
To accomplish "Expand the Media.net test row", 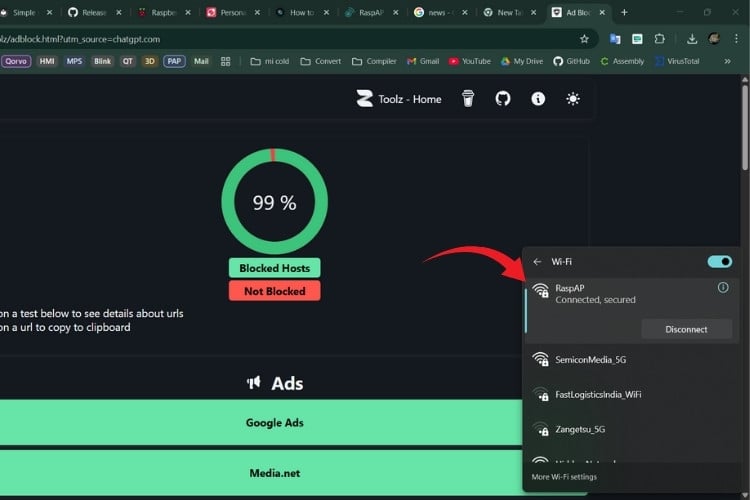I will click(261, 473).
